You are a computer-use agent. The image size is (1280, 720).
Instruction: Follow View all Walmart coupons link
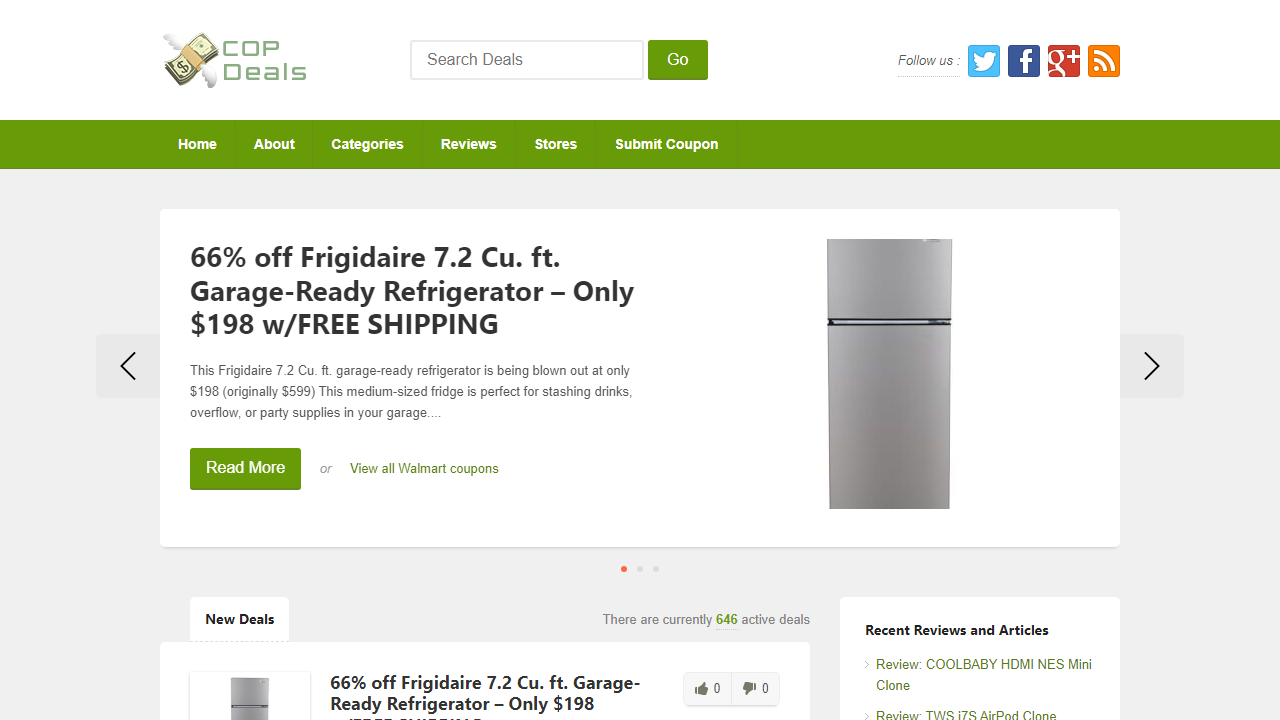[x=424, y=468]
